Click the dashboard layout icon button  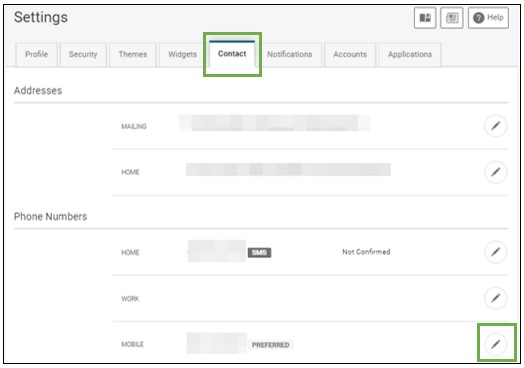pyautogui.click(x=425, y=18)
